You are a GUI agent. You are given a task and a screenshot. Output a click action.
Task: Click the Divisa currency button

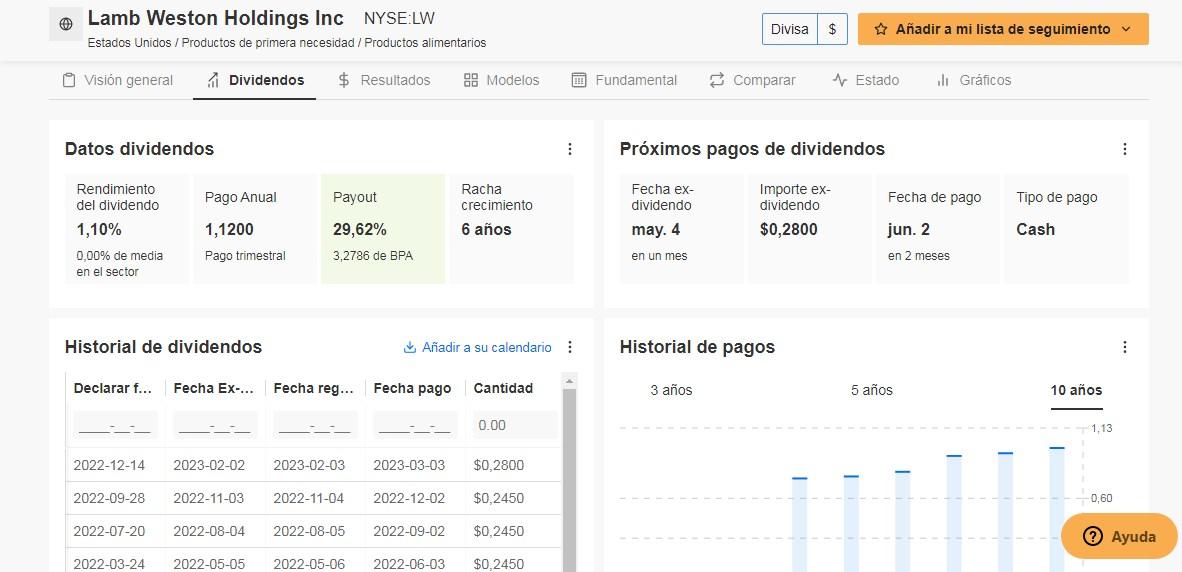click(x=789, y=29)
